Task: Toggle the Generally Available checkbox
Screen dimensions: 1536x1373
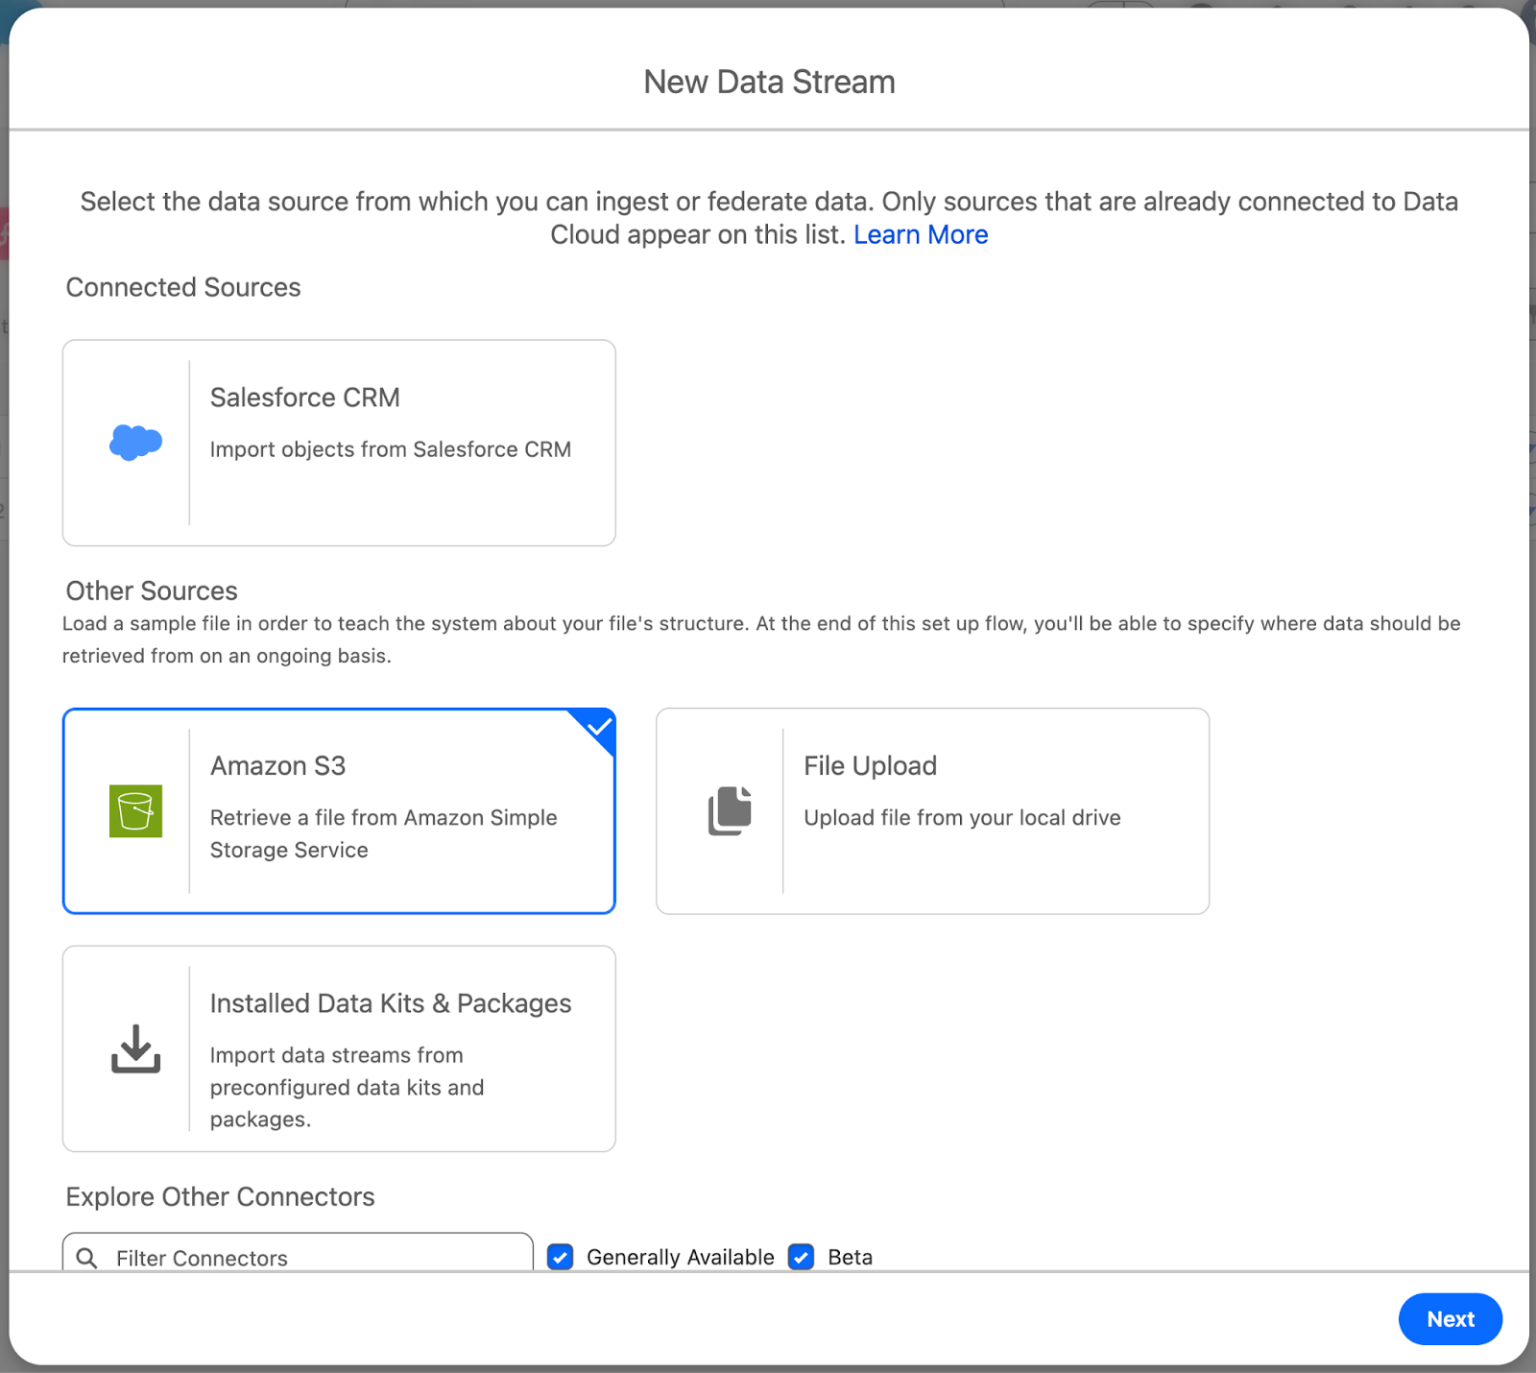Action: click(x=560, y=1257)
